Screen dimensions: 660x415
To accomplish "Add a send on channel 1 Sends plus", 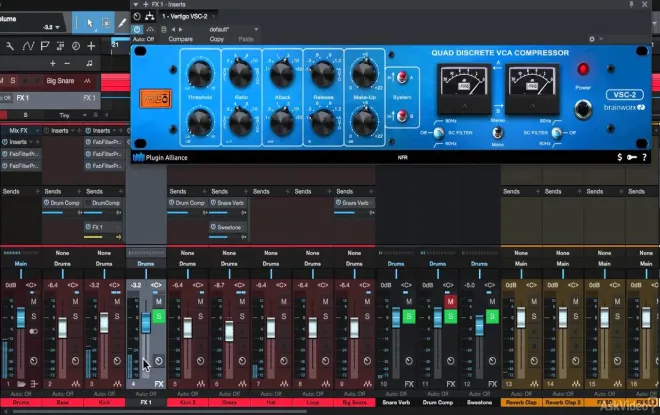I will pos(37,192).
